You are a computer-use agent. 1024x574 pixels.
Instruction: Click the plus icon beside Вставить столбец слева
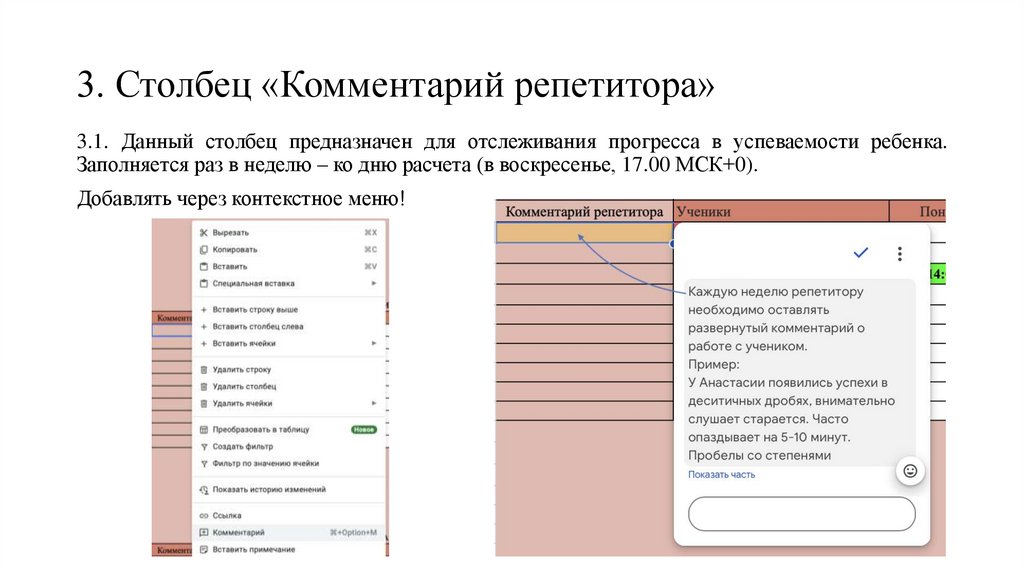click(x=204, y=327)
